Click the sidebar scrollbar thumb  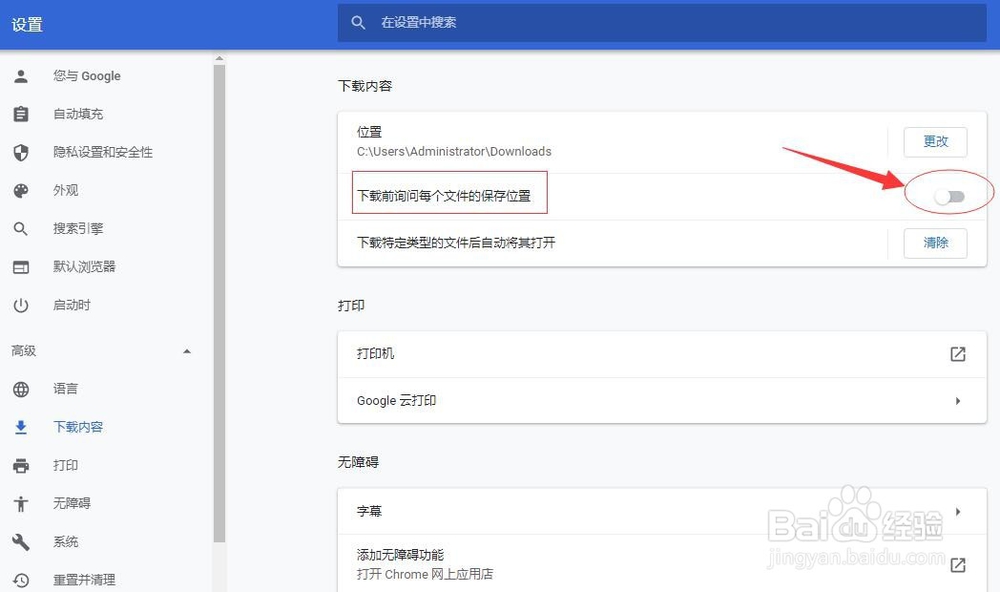[219, 303]
